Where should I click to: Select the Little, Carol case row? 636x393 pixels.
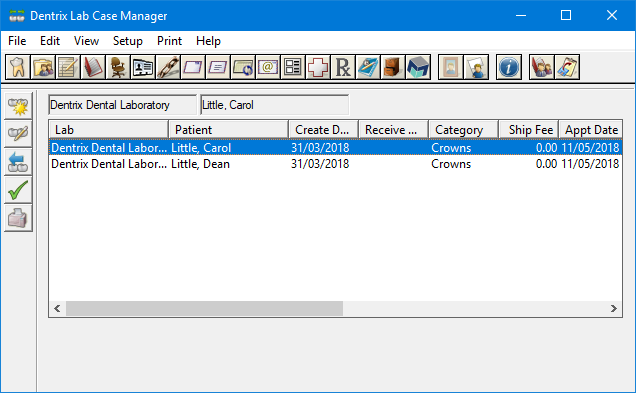tap(335, 148)
